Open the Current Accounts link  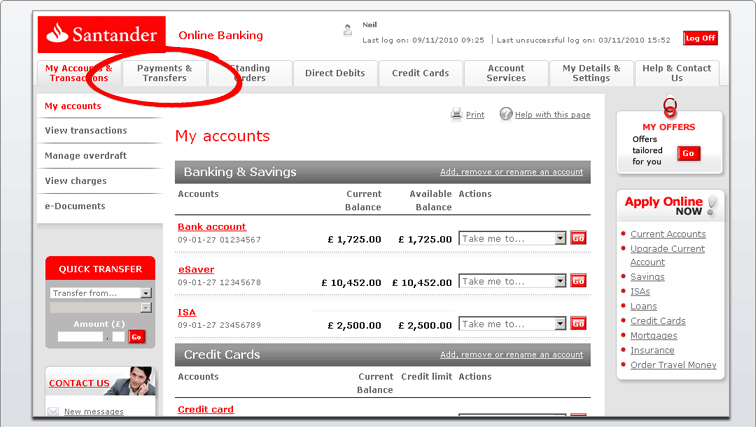click(668, 234)
